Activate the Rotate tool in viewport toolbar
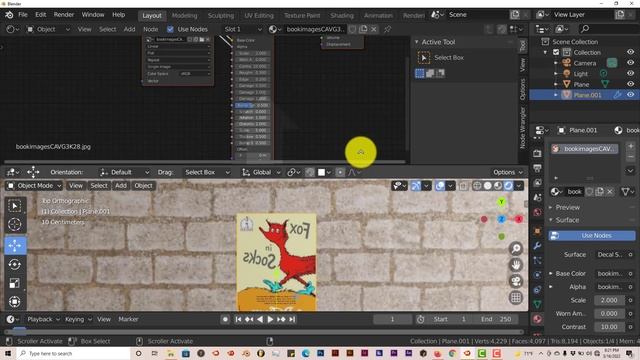Viewport: 640px width, 360px height. pyautogui.click(x=15, y=264)
